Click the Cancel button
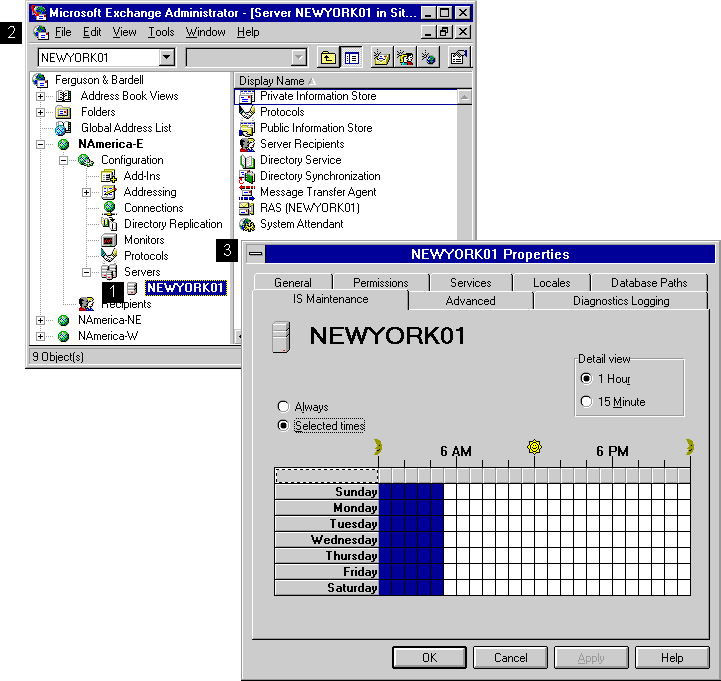 point(510,658)
